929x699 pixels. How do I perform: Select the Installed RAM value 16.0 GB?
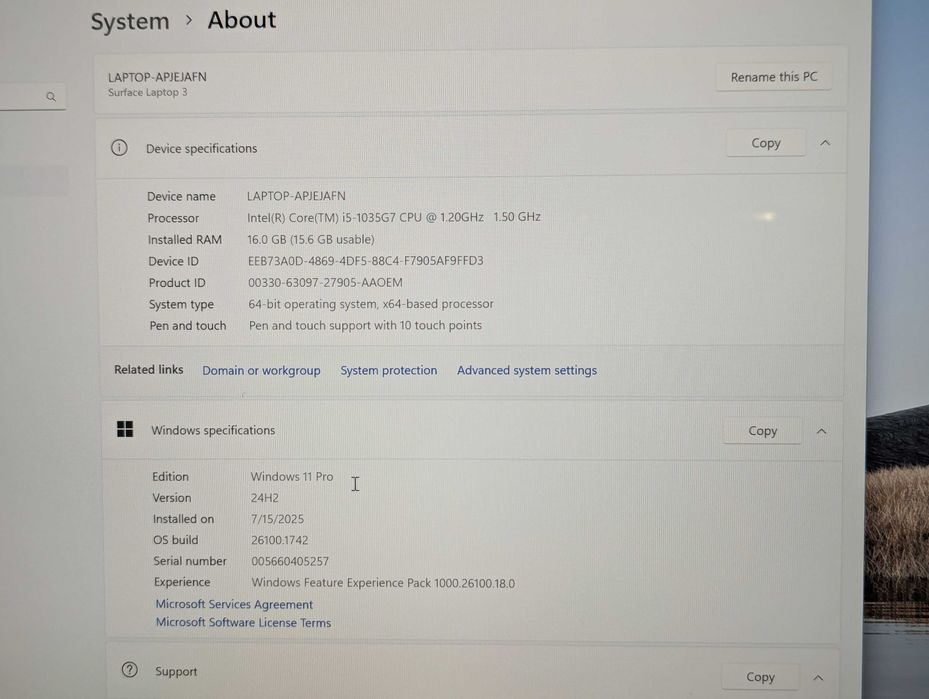click(x=310, y=239)
